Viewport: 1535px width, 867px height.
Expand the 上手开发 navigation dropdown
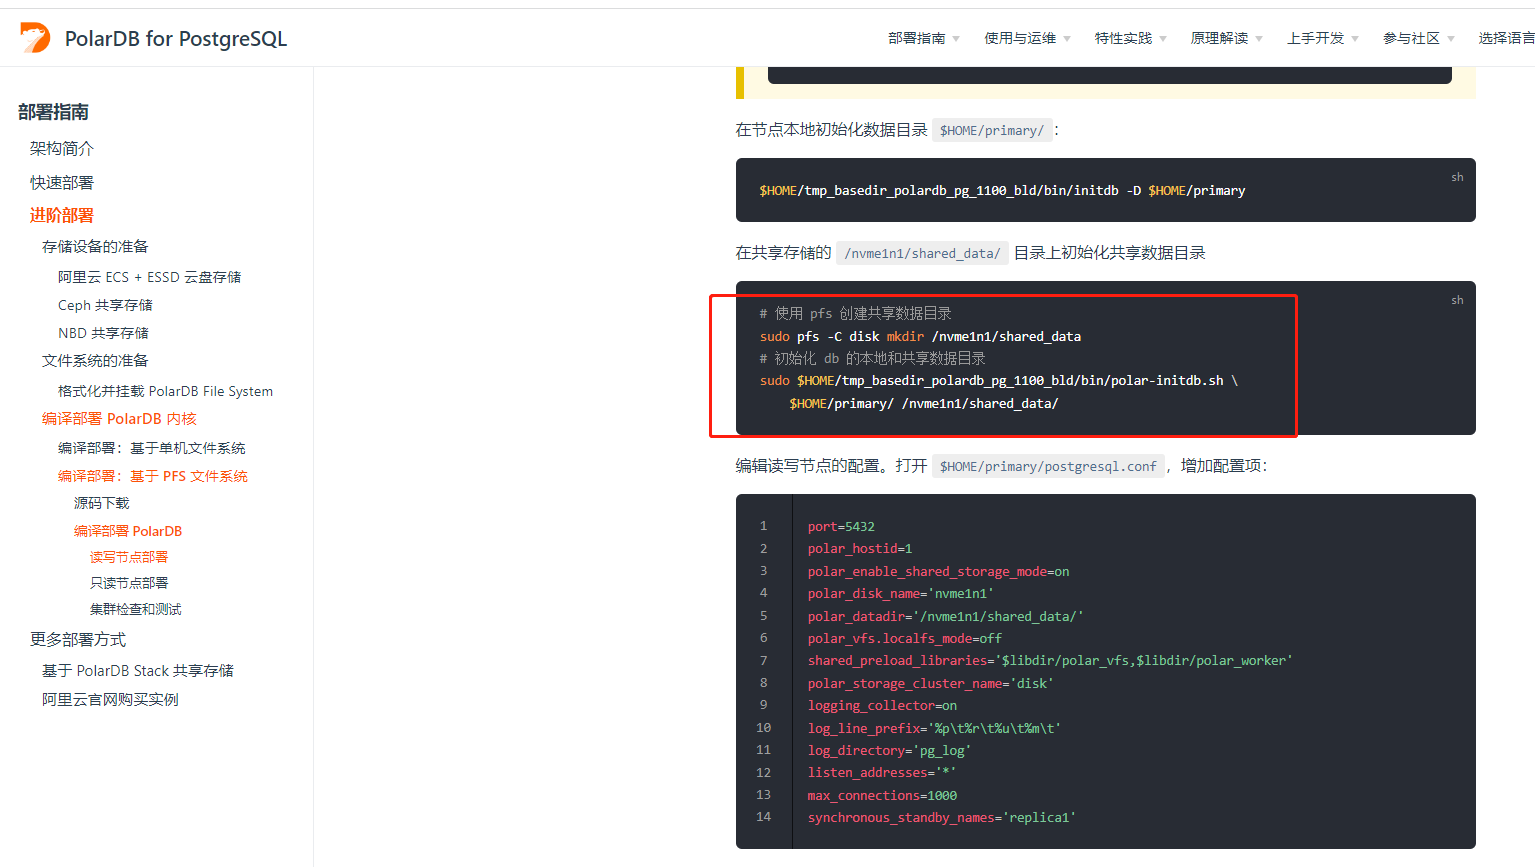(1322, 38)
